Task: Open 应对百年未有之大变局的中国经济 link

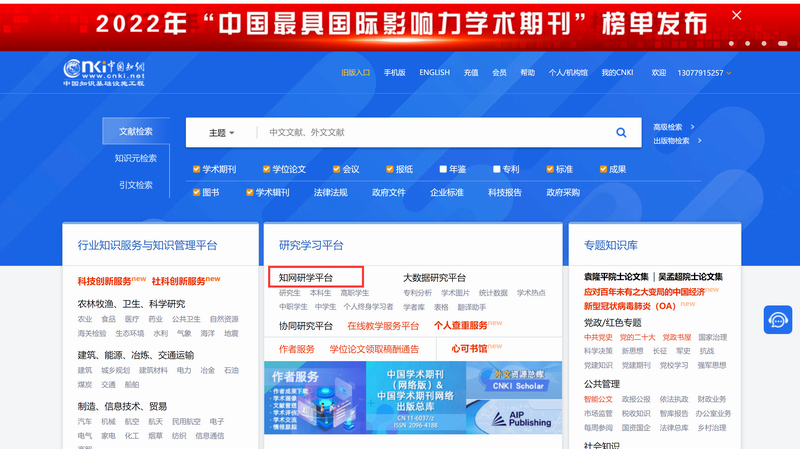Action: [x=644, y=292]
